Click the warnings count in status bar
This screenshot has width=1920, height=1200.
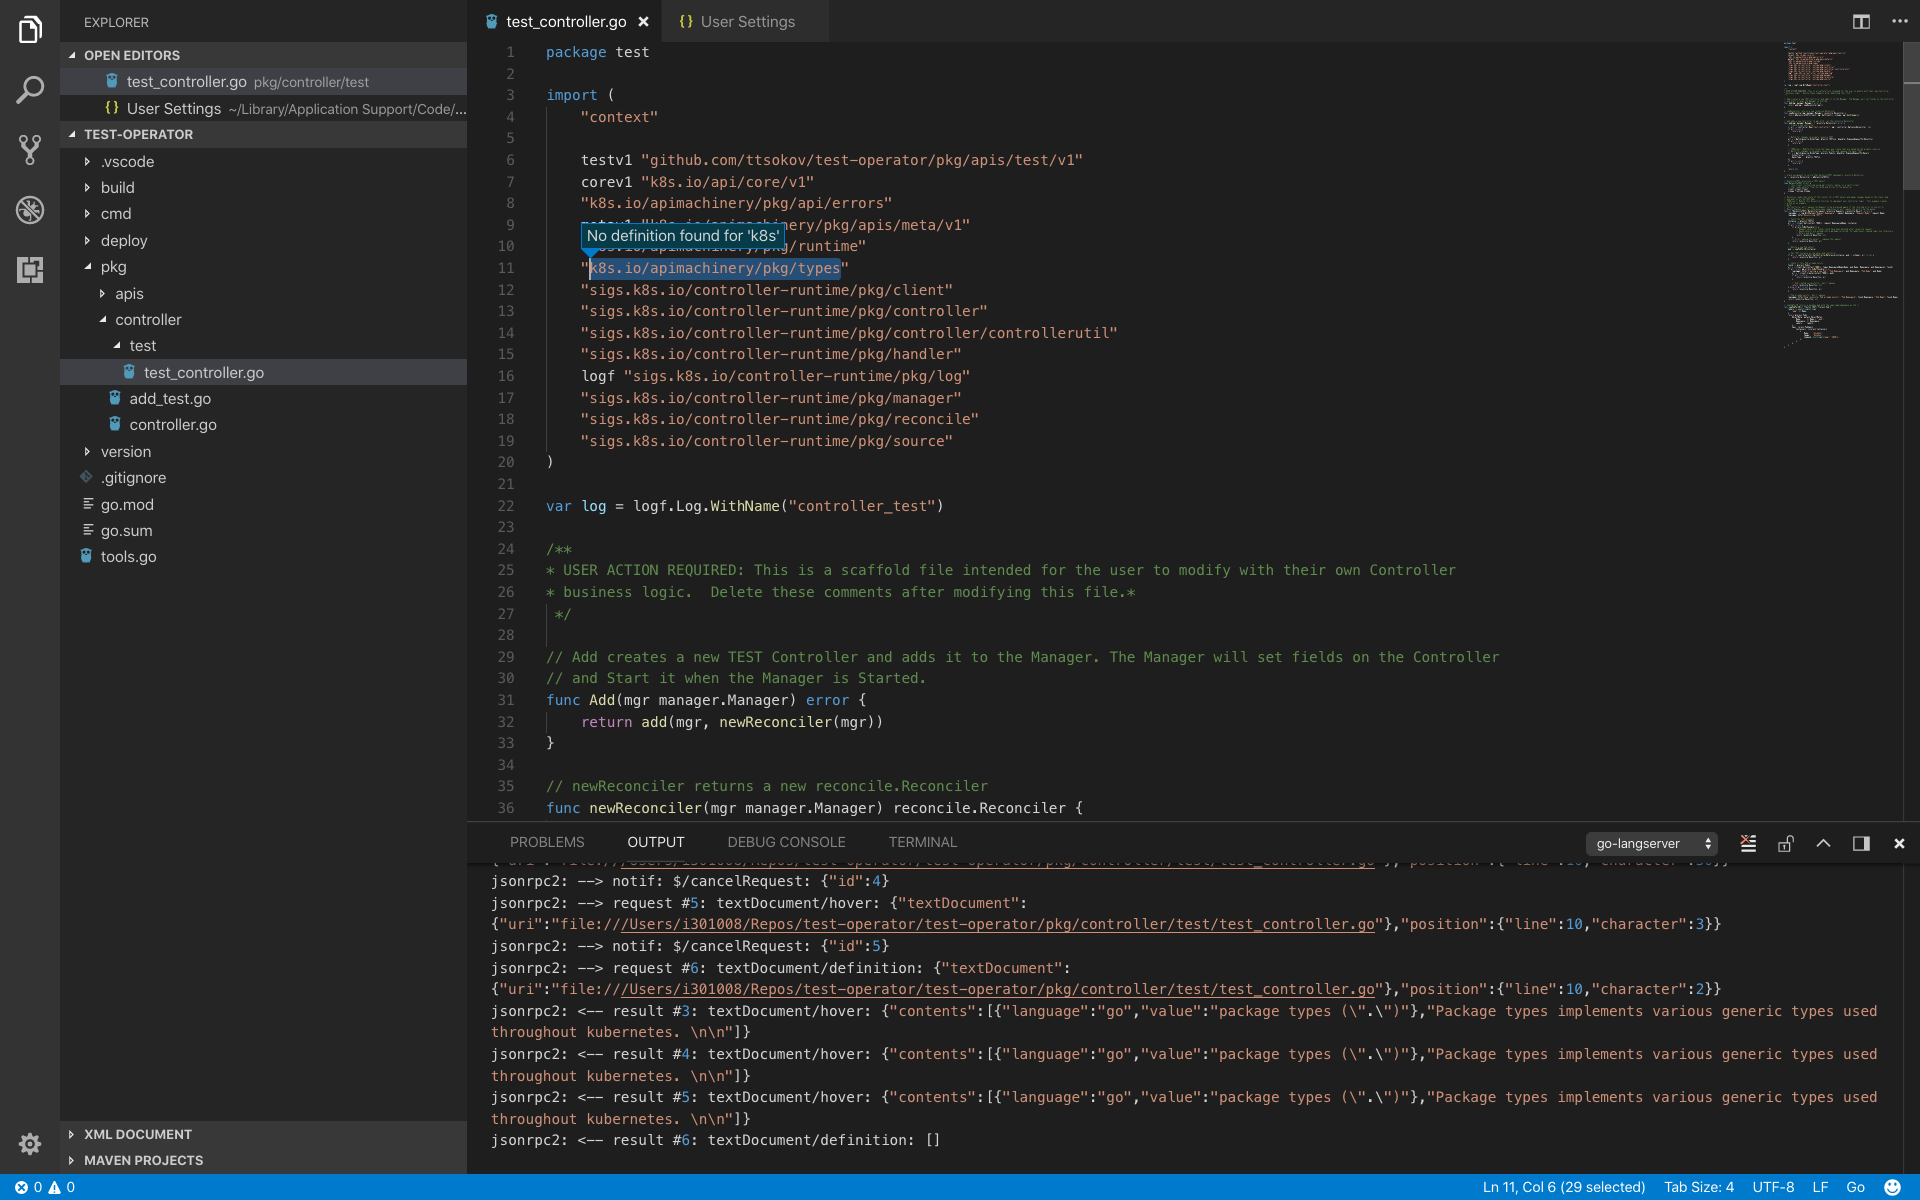coord(62,1187)
